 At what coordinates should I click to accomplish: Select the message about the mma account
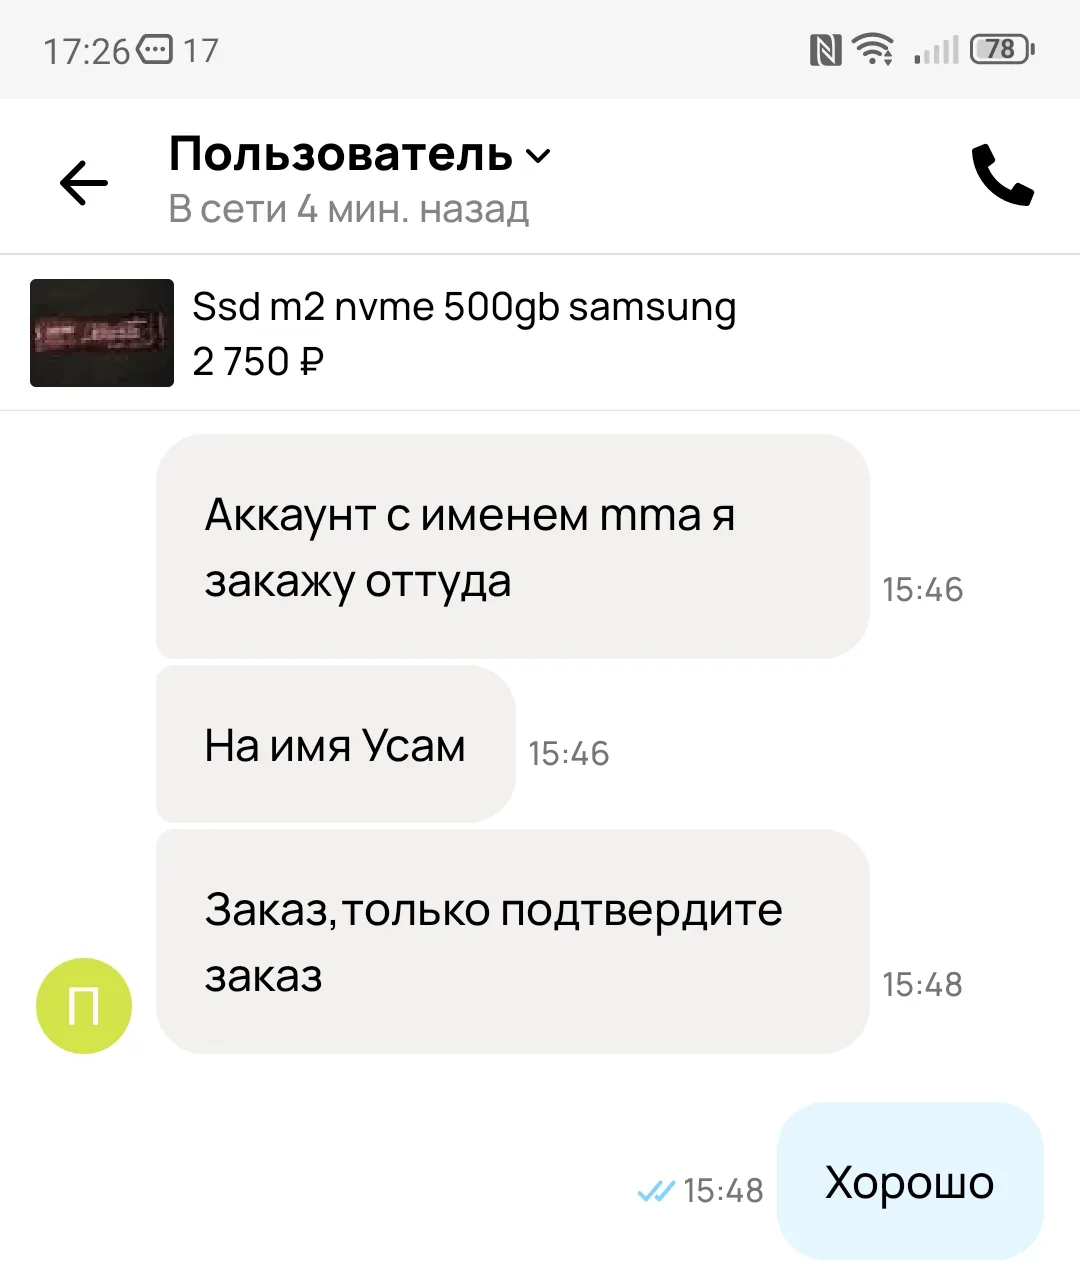click(x=513, y=546)
